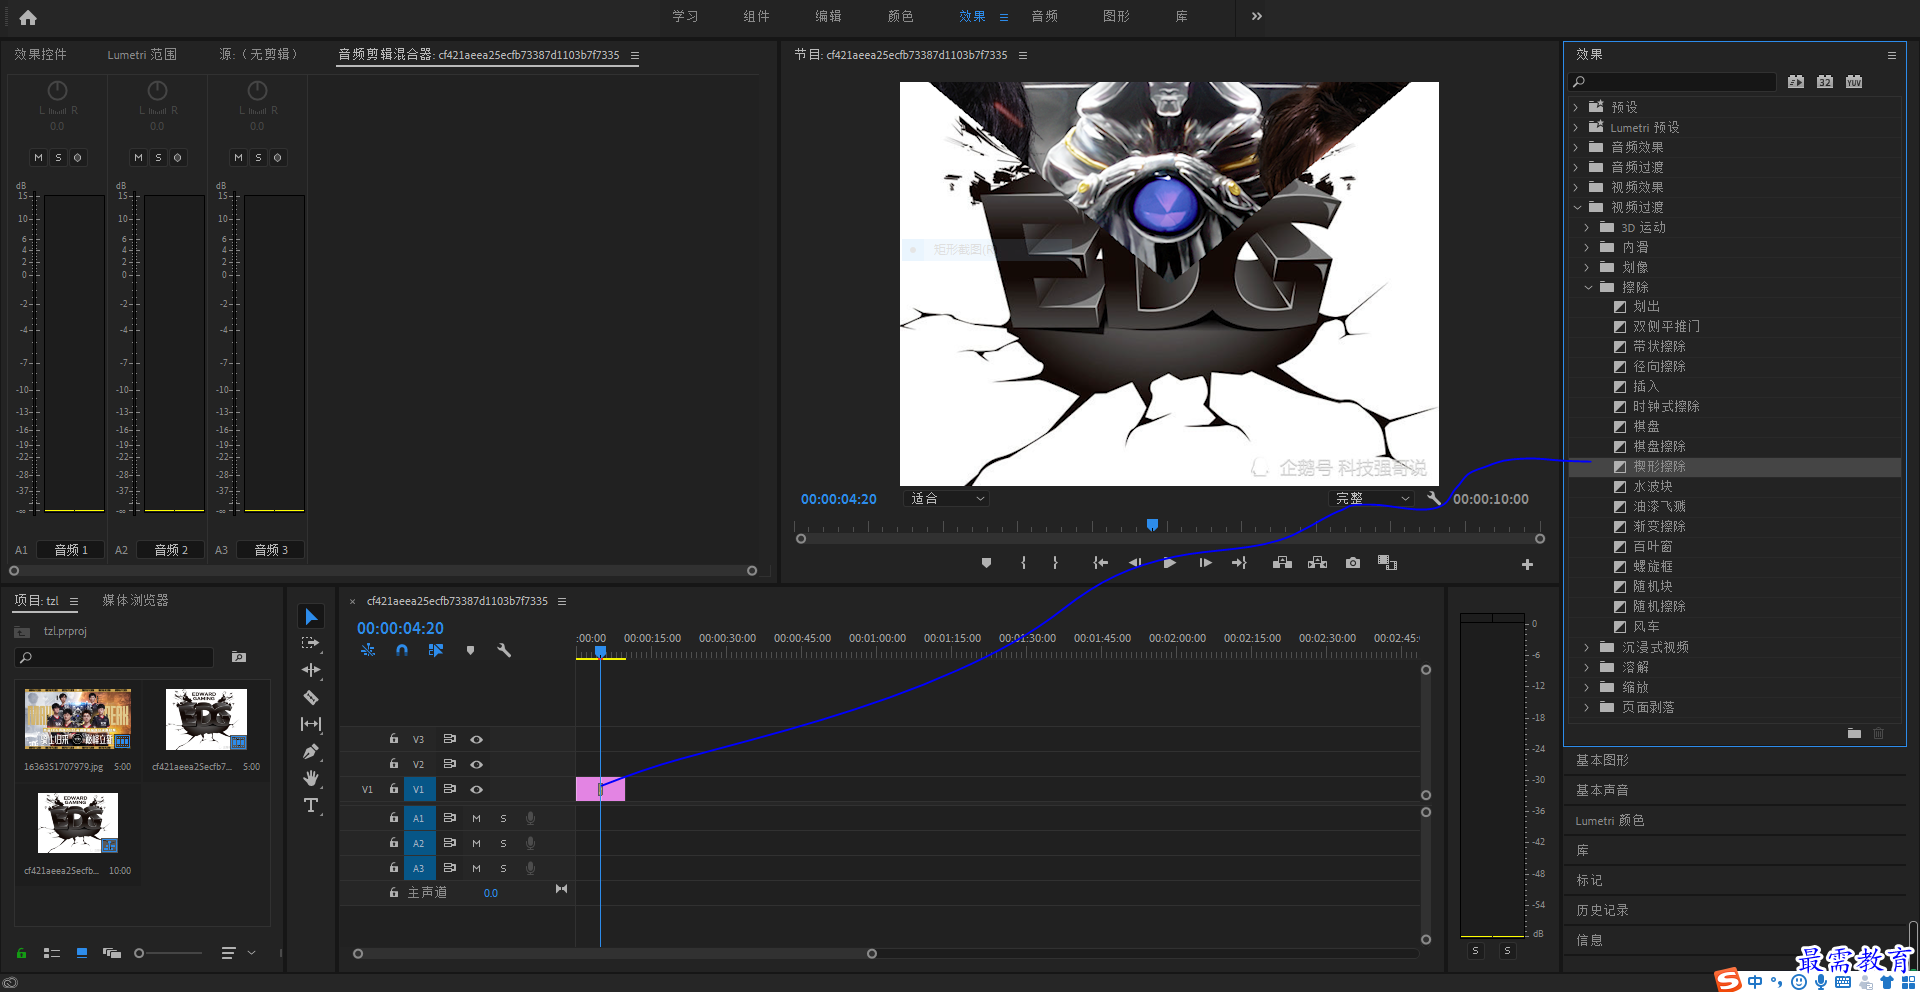This screenshot has height=992, width=1920.
Task: Expand the 3D 运动 folder
Action: [1587, 227]
